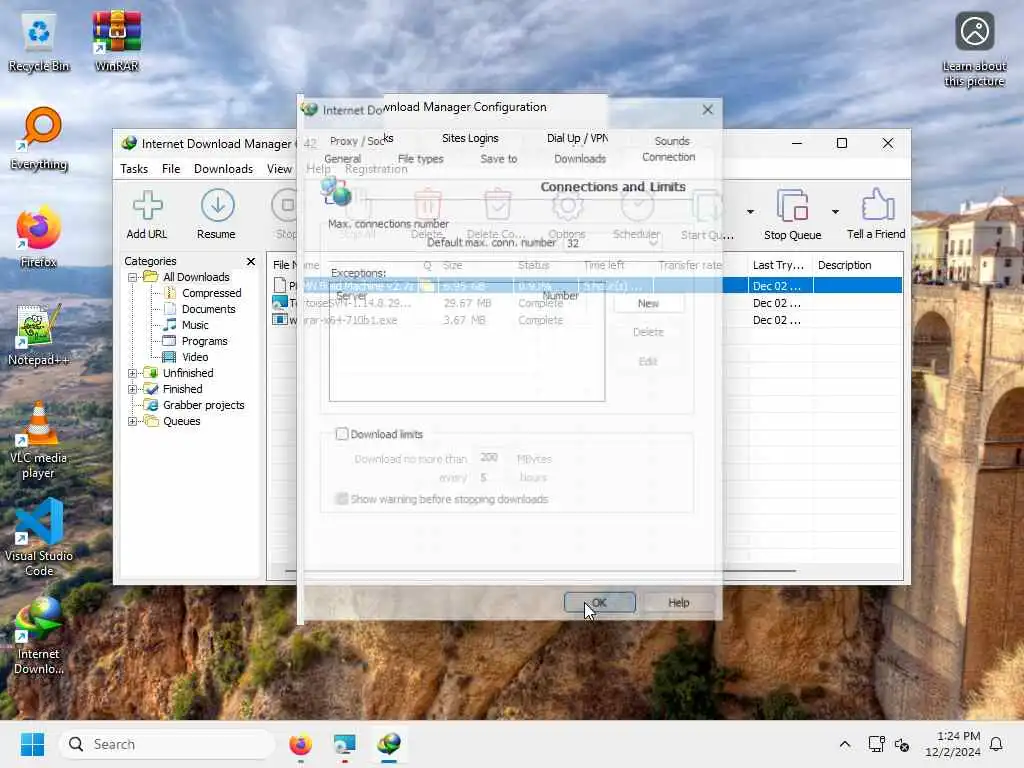This screenshot has height=768, width=1024.
Task: Switch to the General tab
Action: point(342,159)
